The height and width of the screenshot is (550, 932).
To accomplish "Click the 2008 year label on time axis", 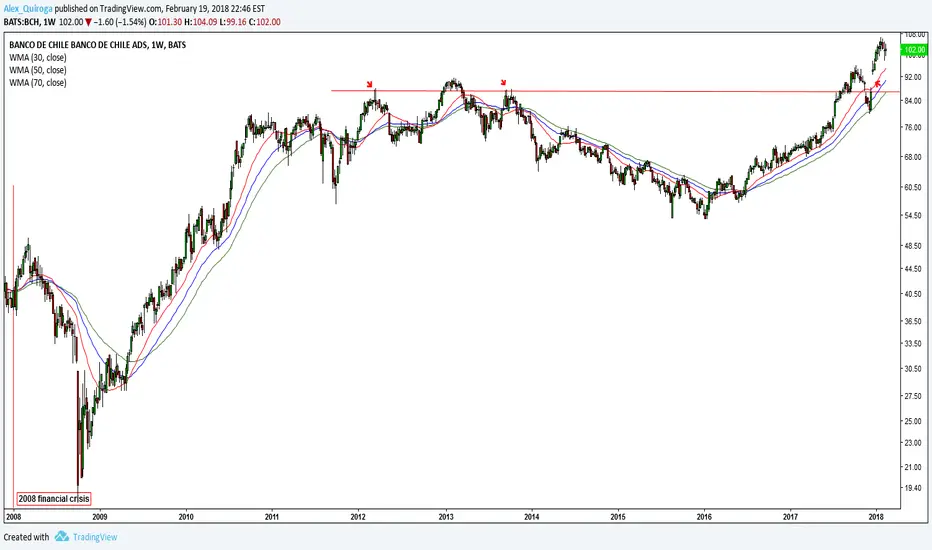I will (13, 517).
